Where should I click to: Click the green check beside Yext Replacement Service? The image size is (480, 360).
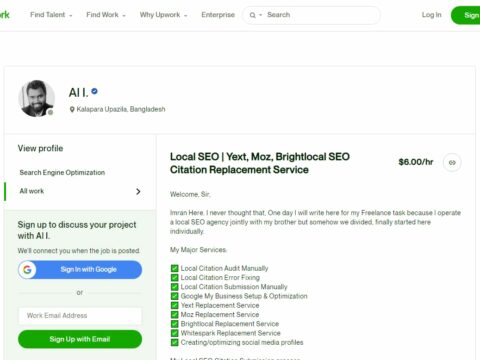174,305
